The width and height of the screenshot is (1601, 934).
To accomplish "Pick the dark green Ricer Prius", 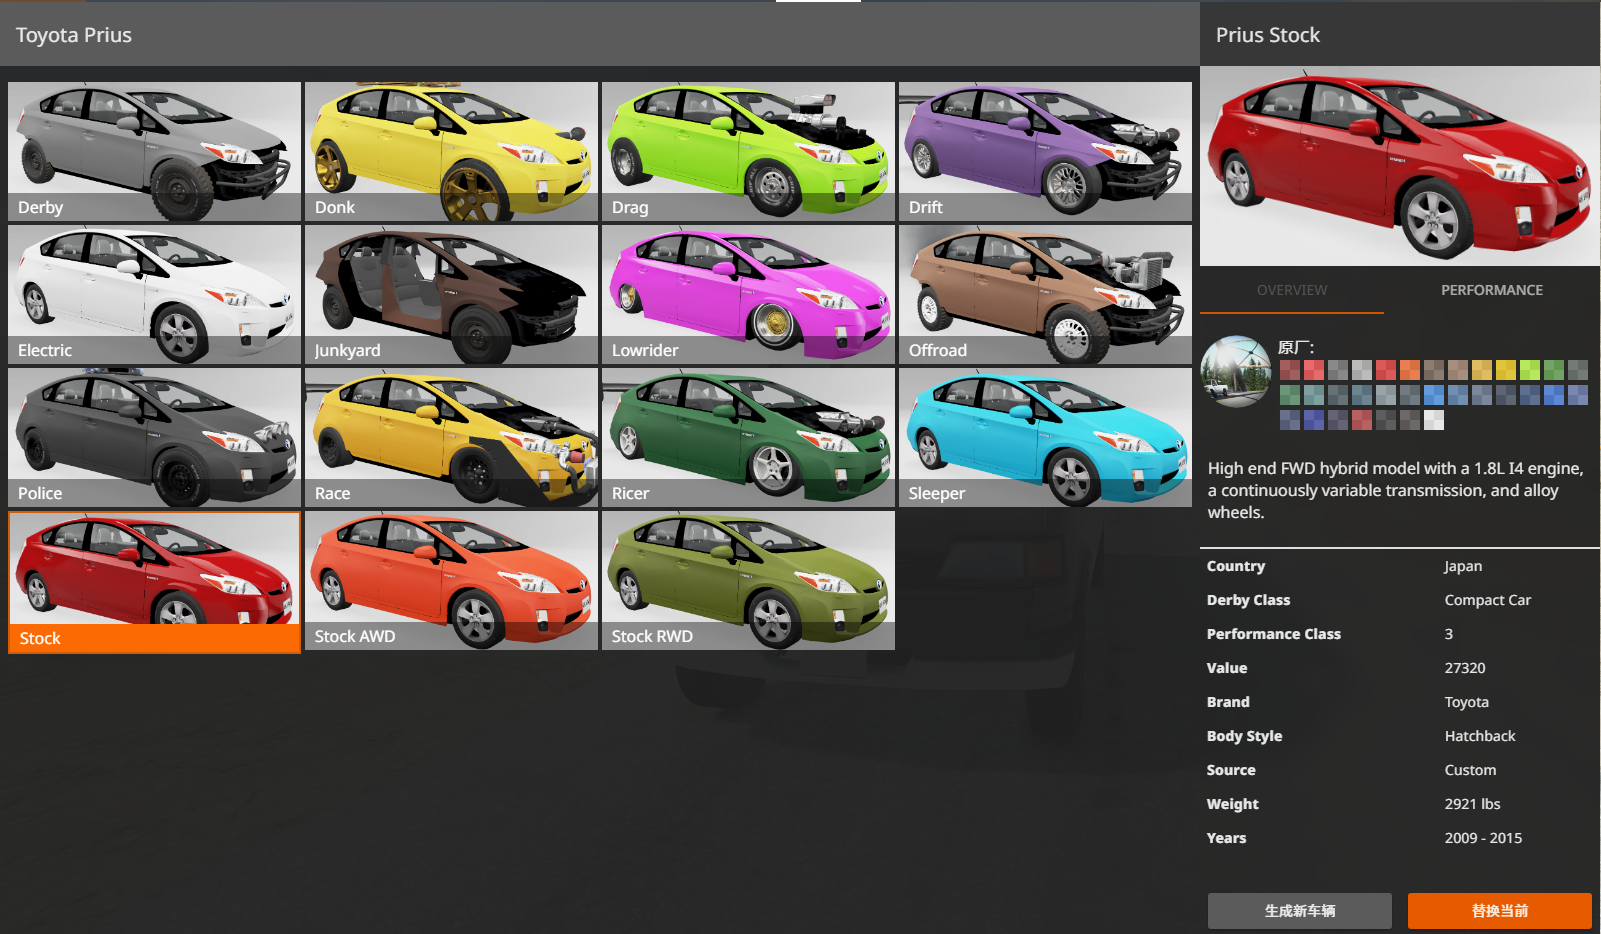I will 748,437.
